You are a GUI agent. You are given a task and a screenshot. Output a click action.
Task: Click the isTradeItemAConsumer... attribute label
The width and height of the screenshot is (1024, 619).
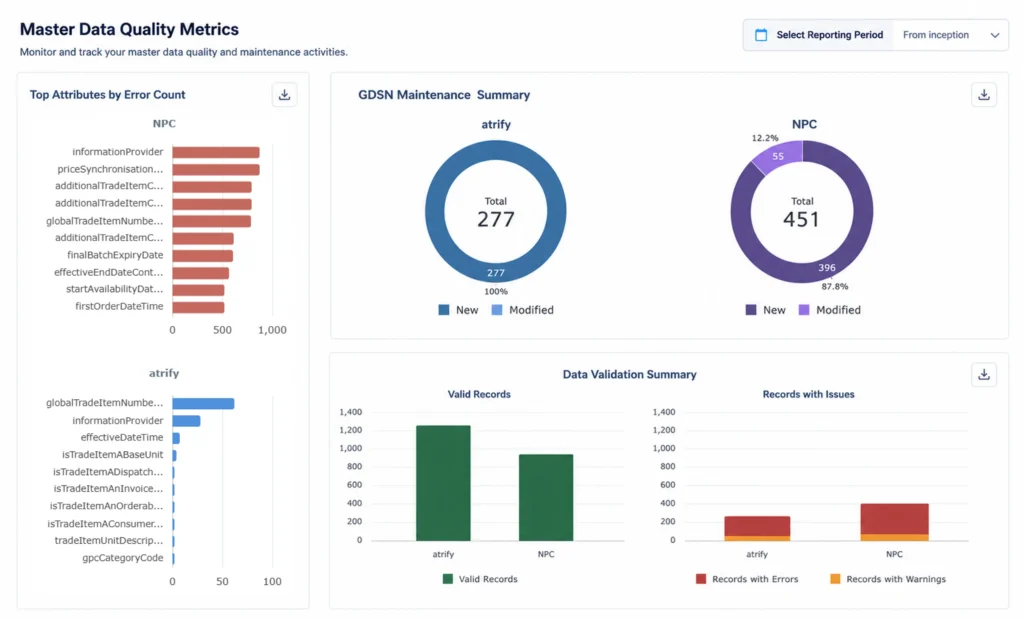(105, 524)
